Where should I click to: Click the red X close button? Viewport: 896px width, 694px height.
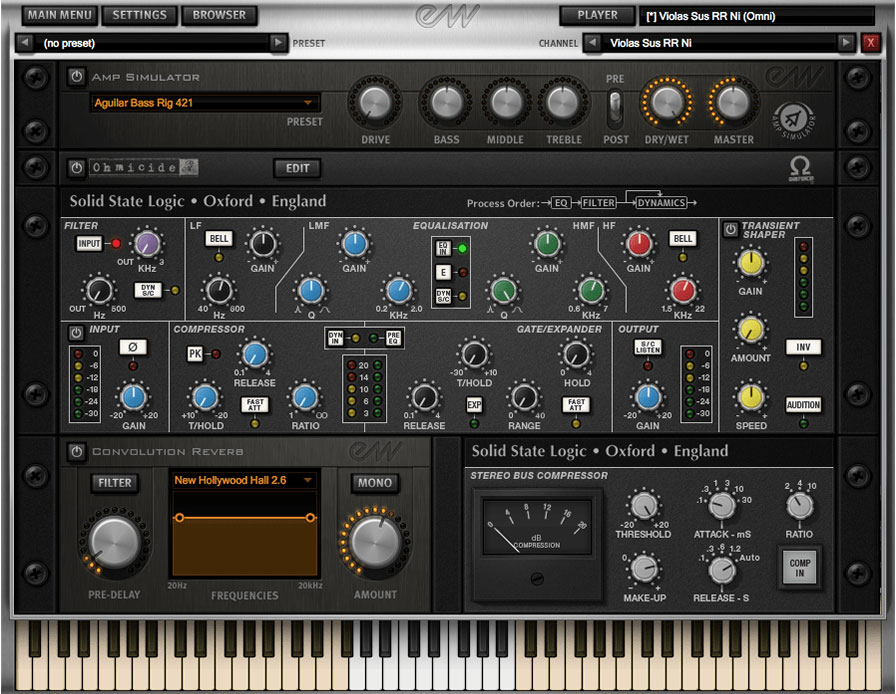point(870,43)
